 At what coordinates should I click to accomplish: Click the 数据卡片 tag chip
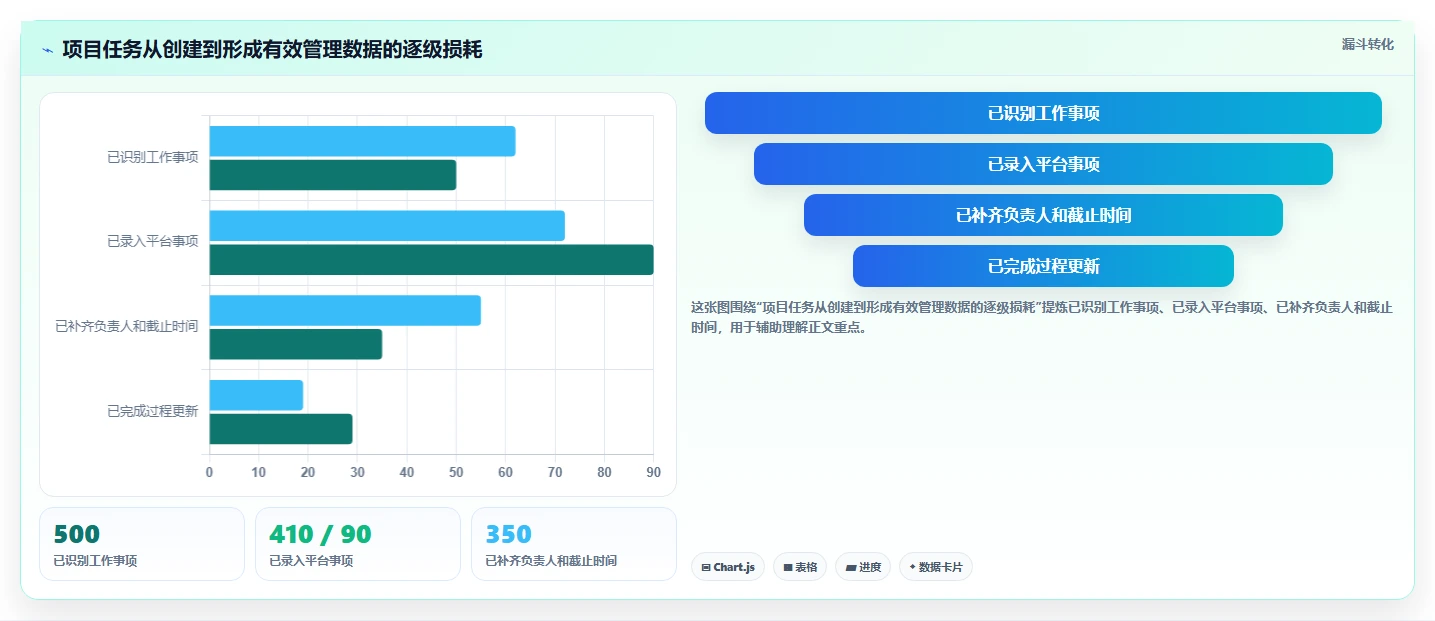point(936,567)
